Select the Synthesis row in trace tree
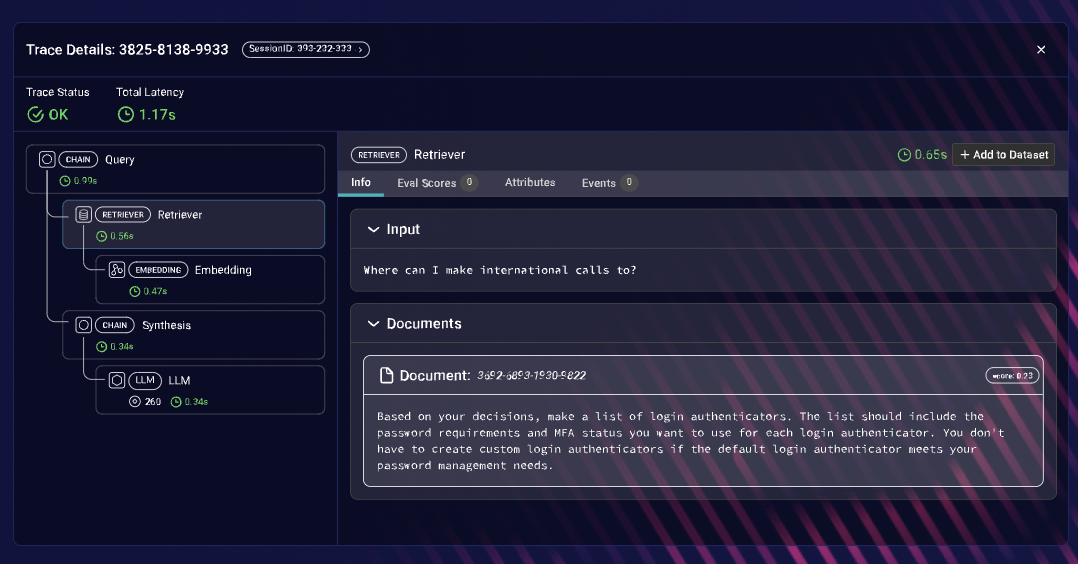This screenshot has width=1078, height=564. coord(193,334)
